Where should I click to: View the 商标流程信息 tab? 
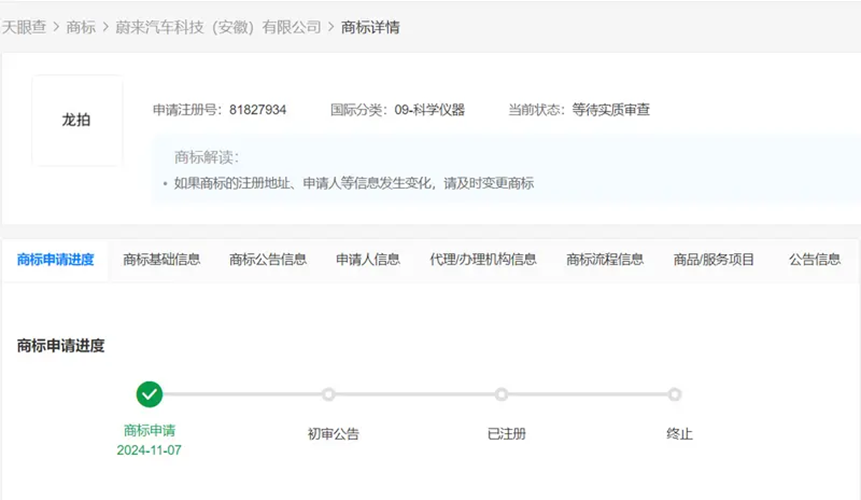605,259
